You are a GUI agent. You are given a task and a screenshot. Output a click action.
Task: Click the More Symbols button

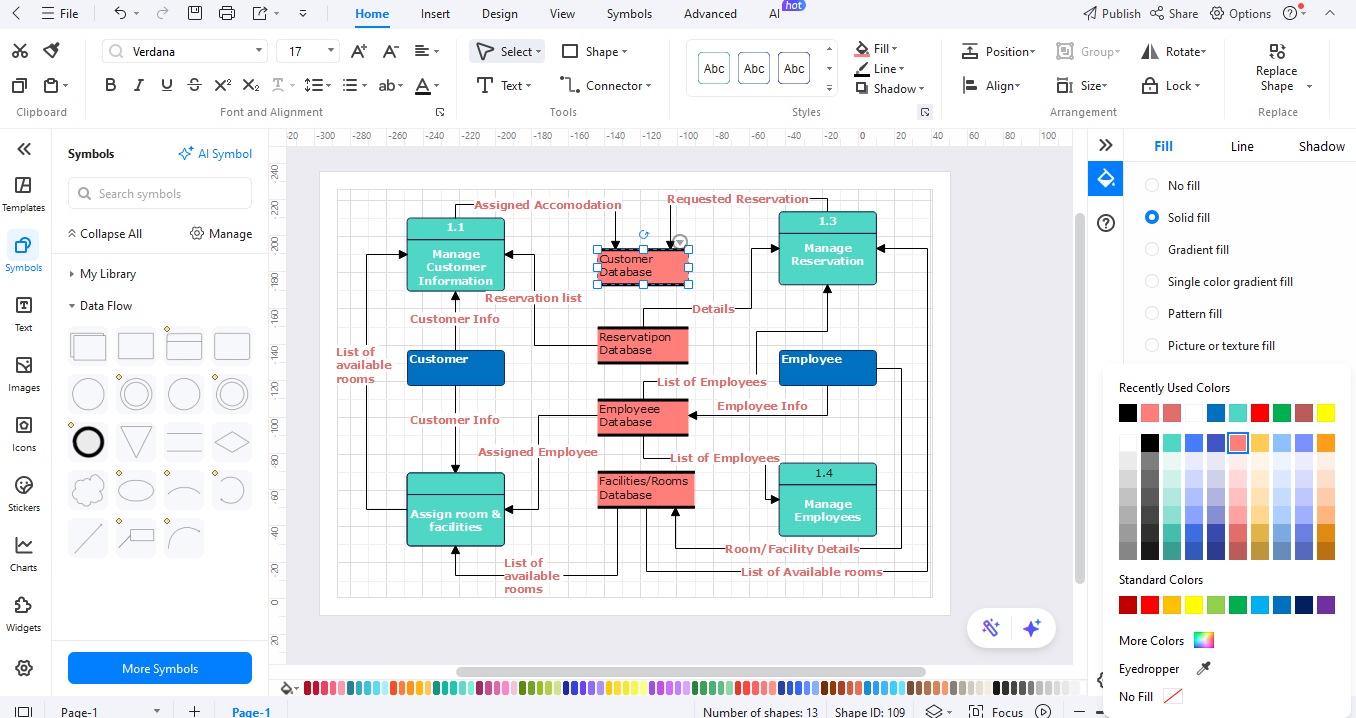160,669
